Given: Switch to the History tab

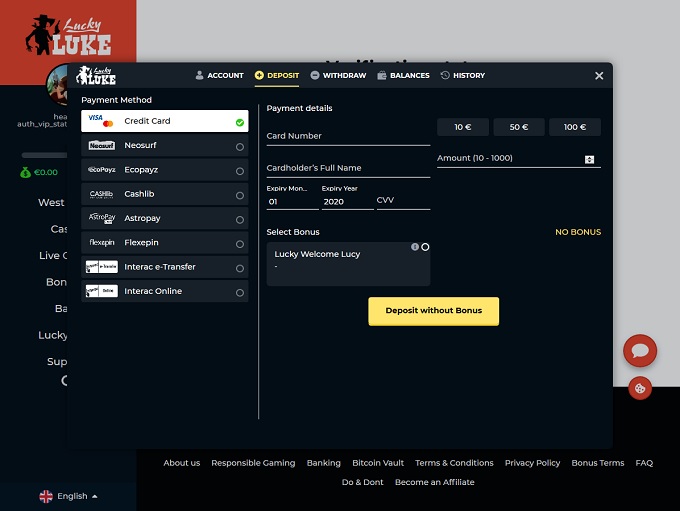Looking at the screenshot, I should pos(463,75).
